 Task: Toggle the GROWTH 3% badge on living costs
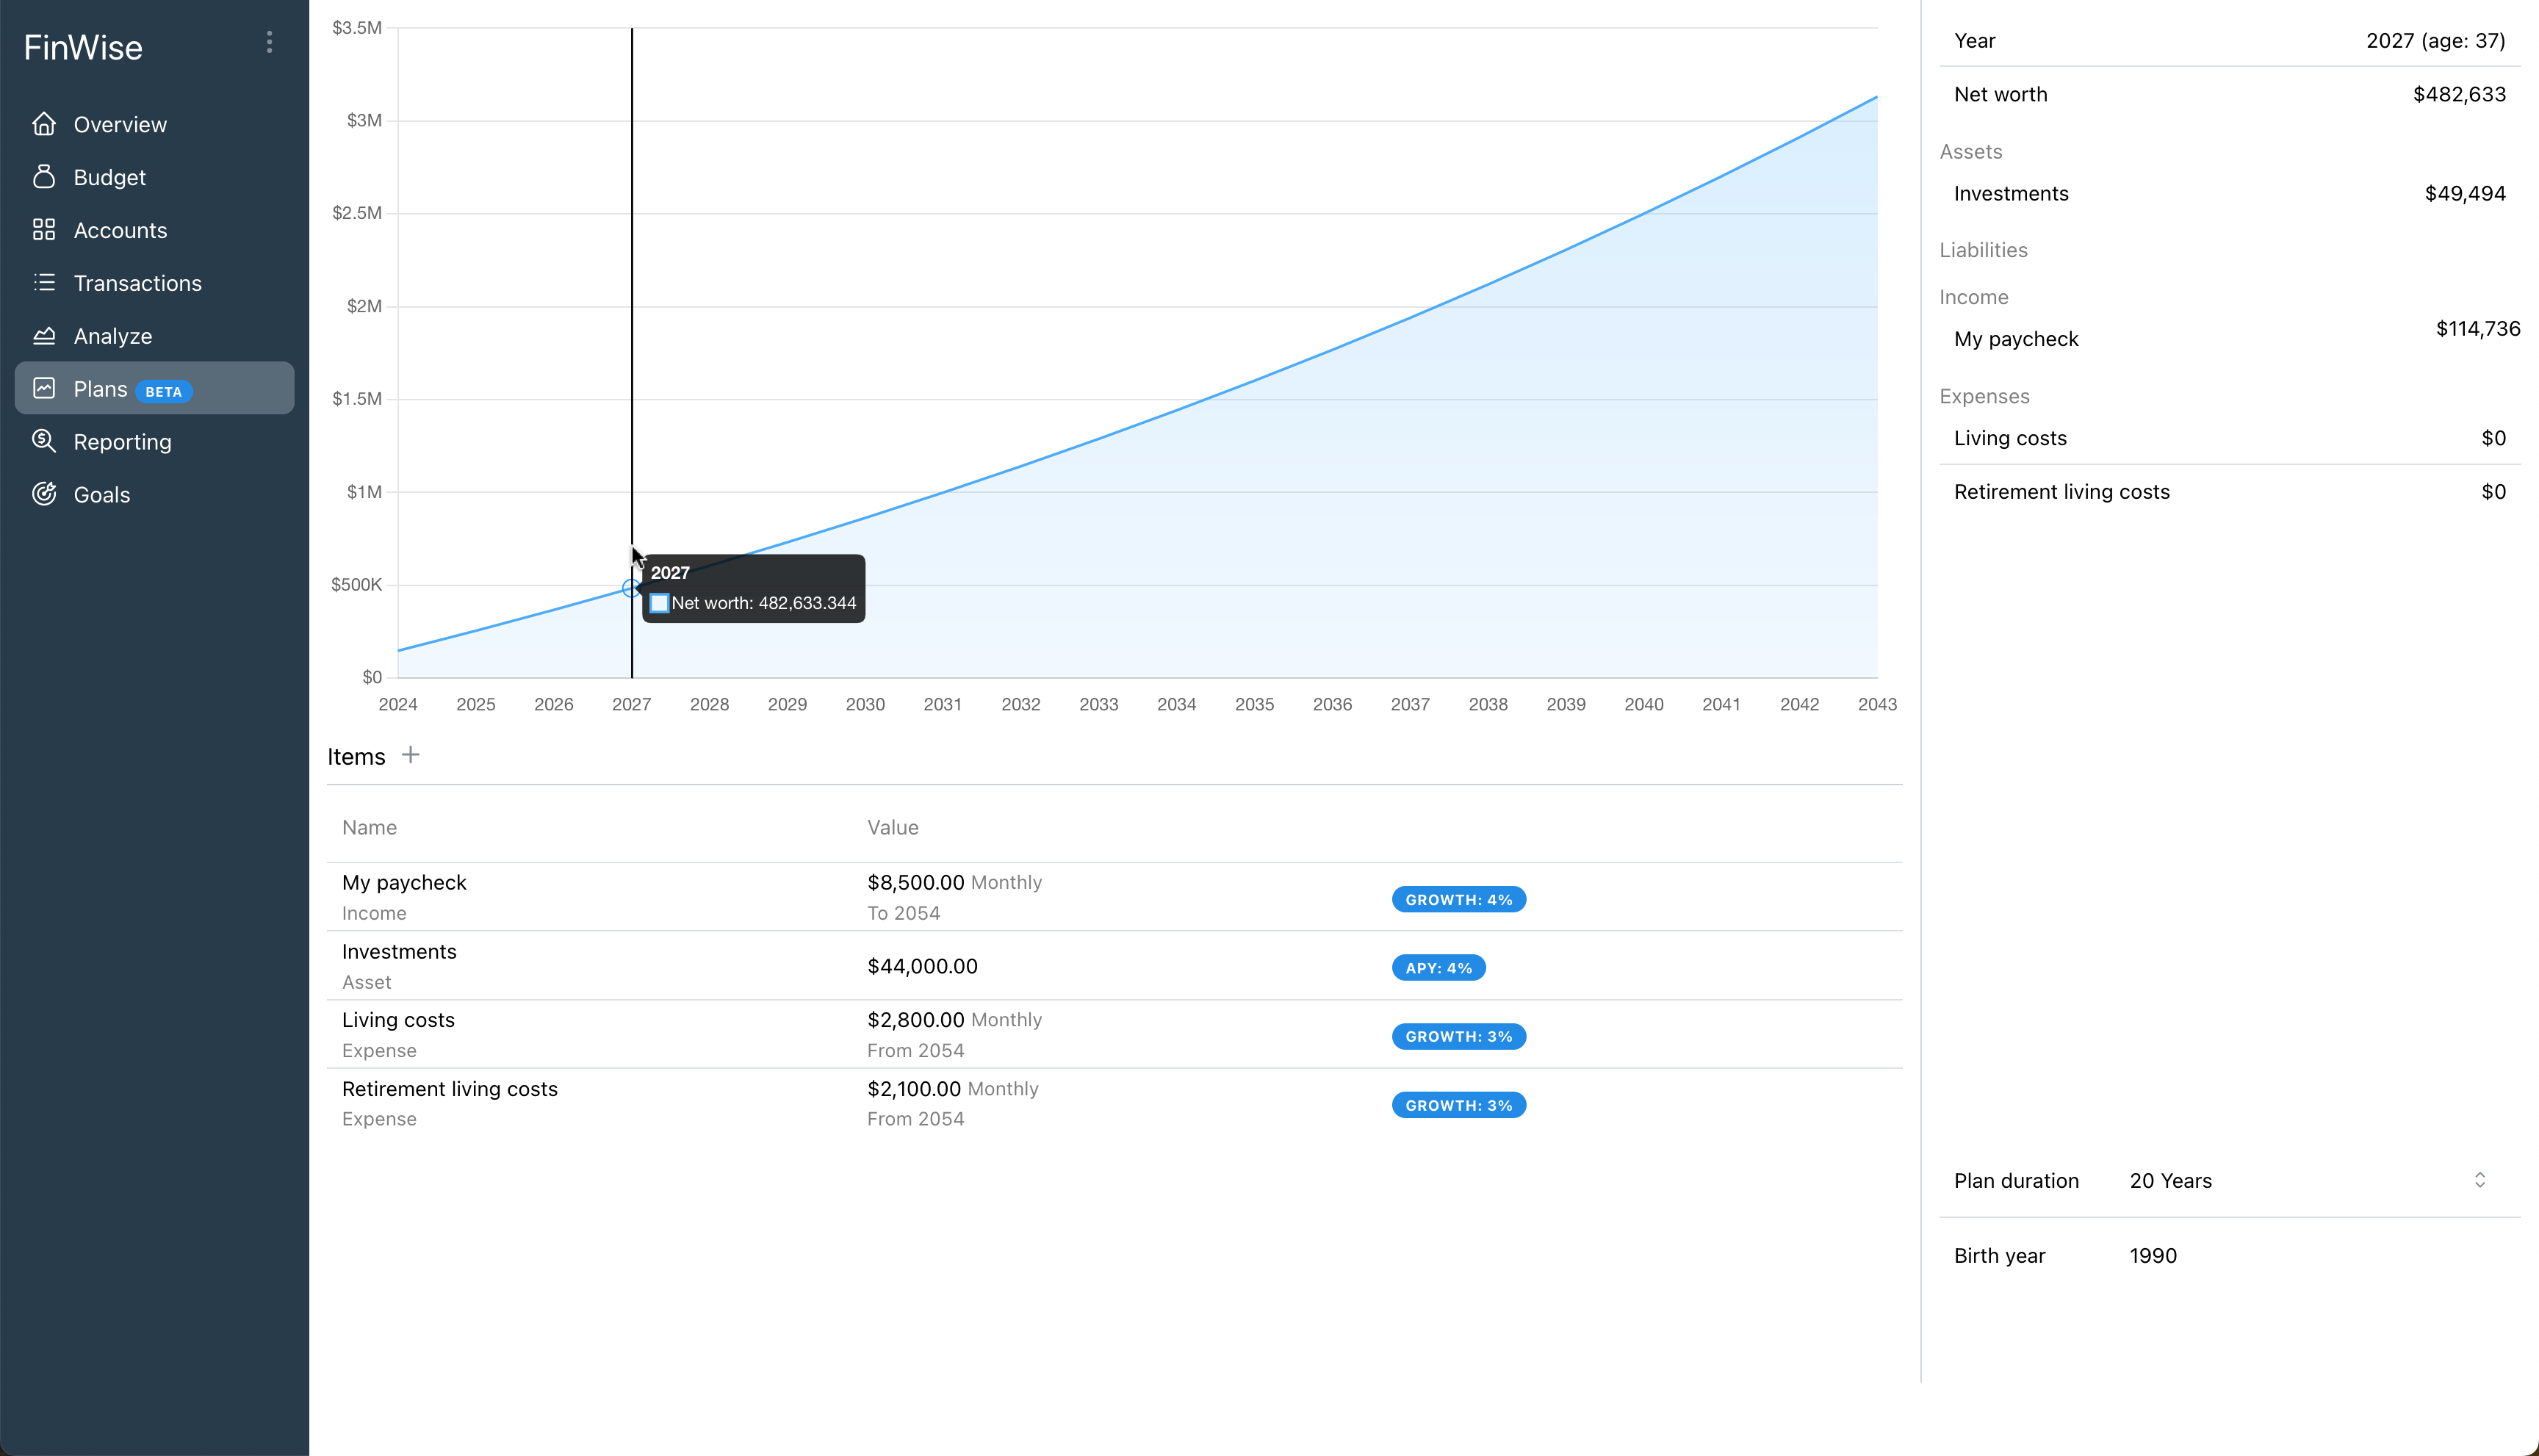[1460, 1036]
